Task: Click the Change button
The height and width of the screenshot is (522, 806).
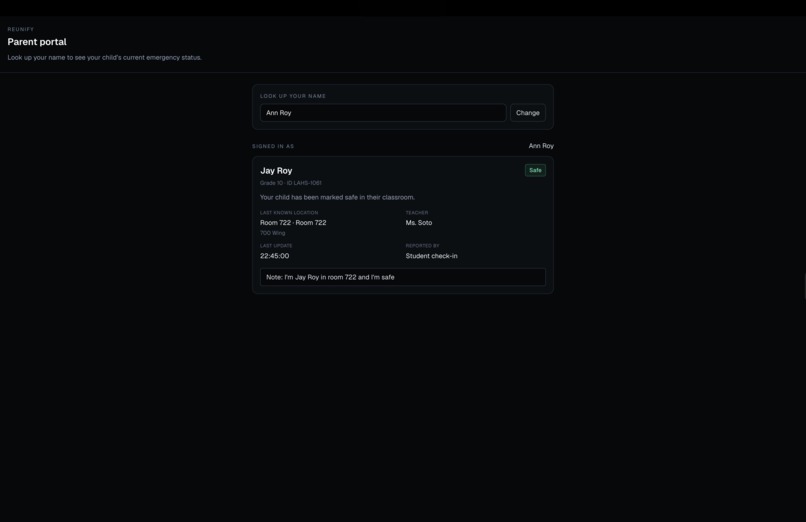Action: click(x=527, y=113)
